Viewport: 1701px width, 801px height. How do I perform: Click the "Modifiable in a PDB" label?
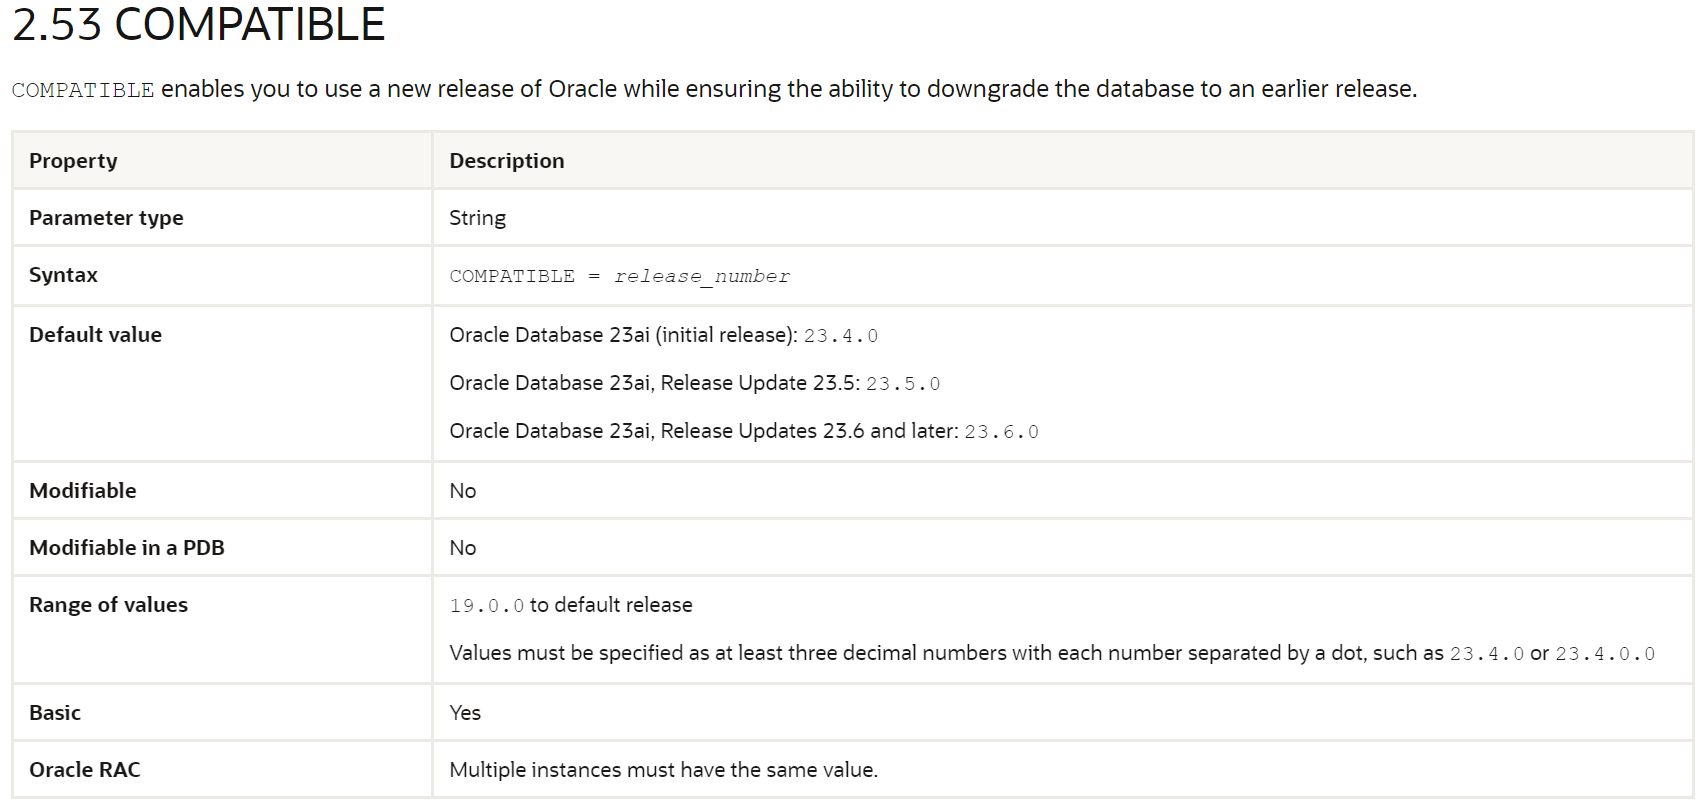coord(126,548)
